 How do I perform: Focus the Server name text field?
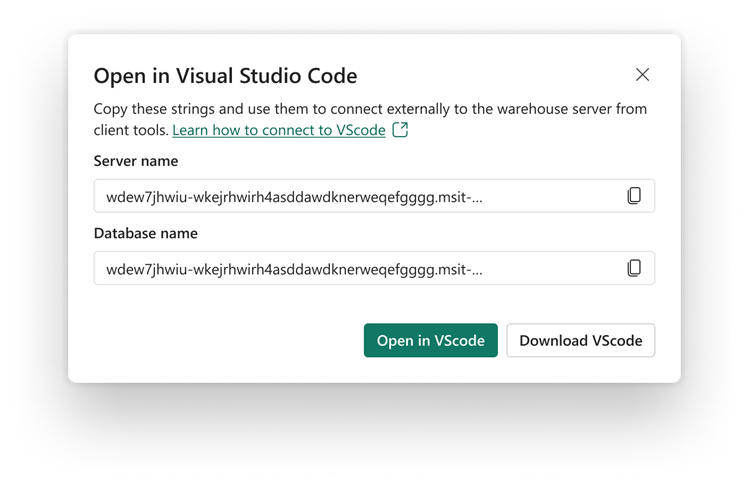click(x=374, y=196)
